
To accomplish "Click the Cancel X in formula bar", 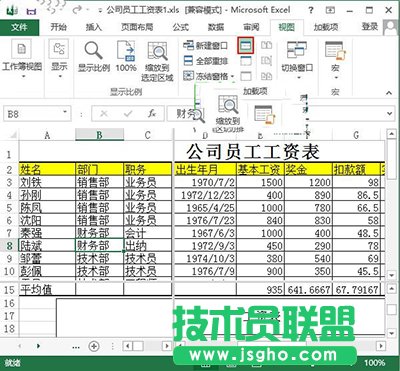I will tap(104, 114).
